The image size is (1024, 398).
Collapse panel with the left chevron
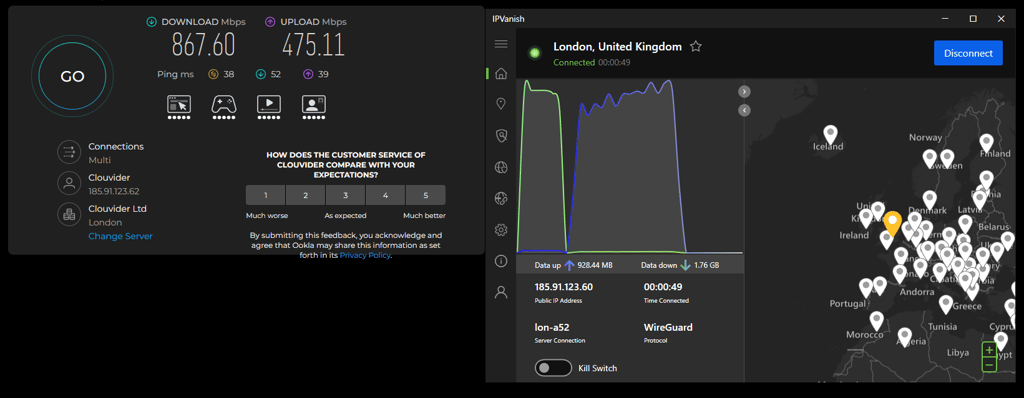[744, 110]
